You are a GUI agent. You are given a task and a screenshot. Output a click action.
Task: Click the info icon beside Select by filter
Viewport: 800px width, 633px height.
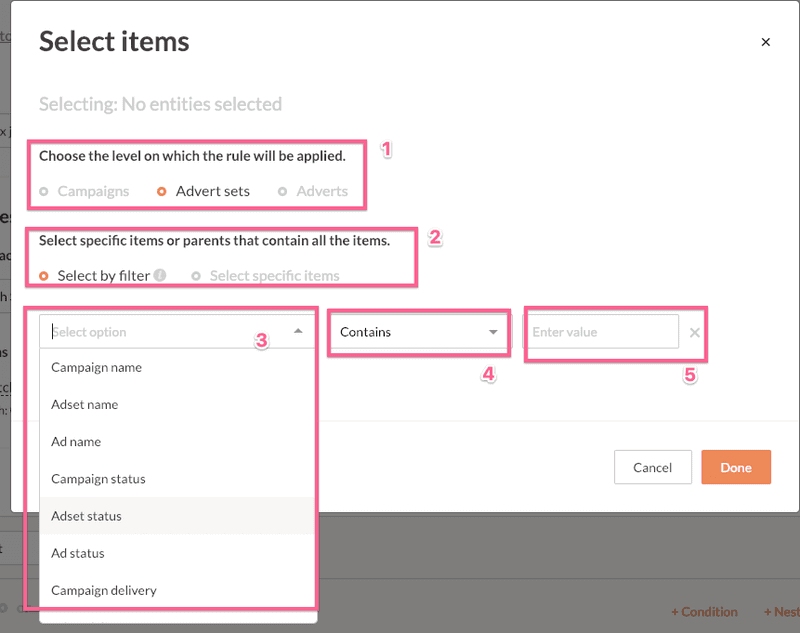coord(160,275)
